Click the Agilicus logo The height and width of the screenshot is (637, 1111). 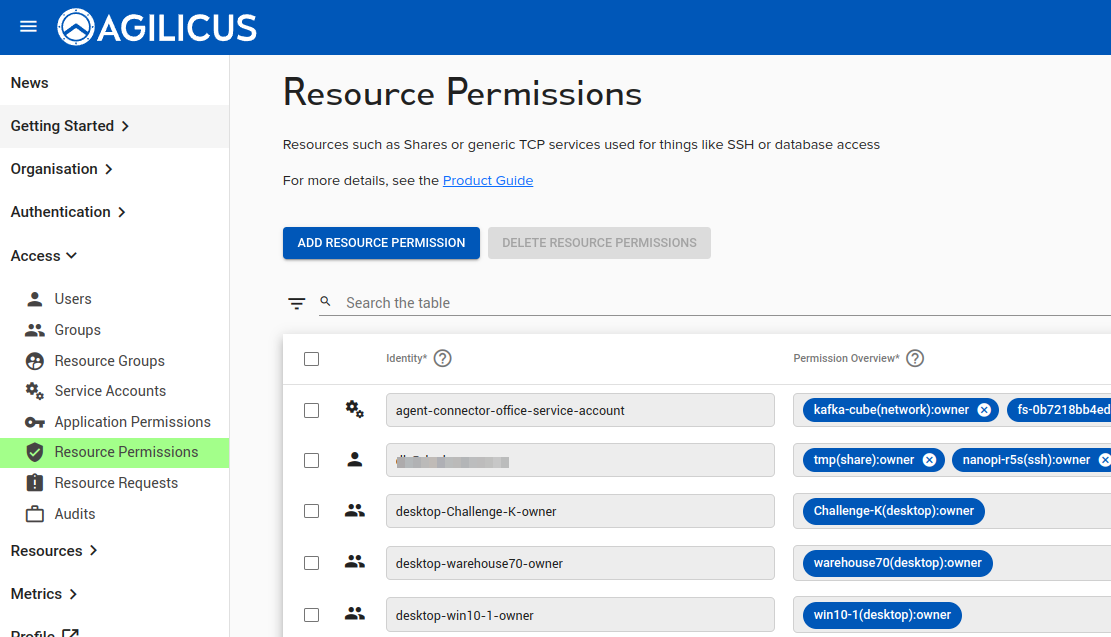[x=158, y=27]
